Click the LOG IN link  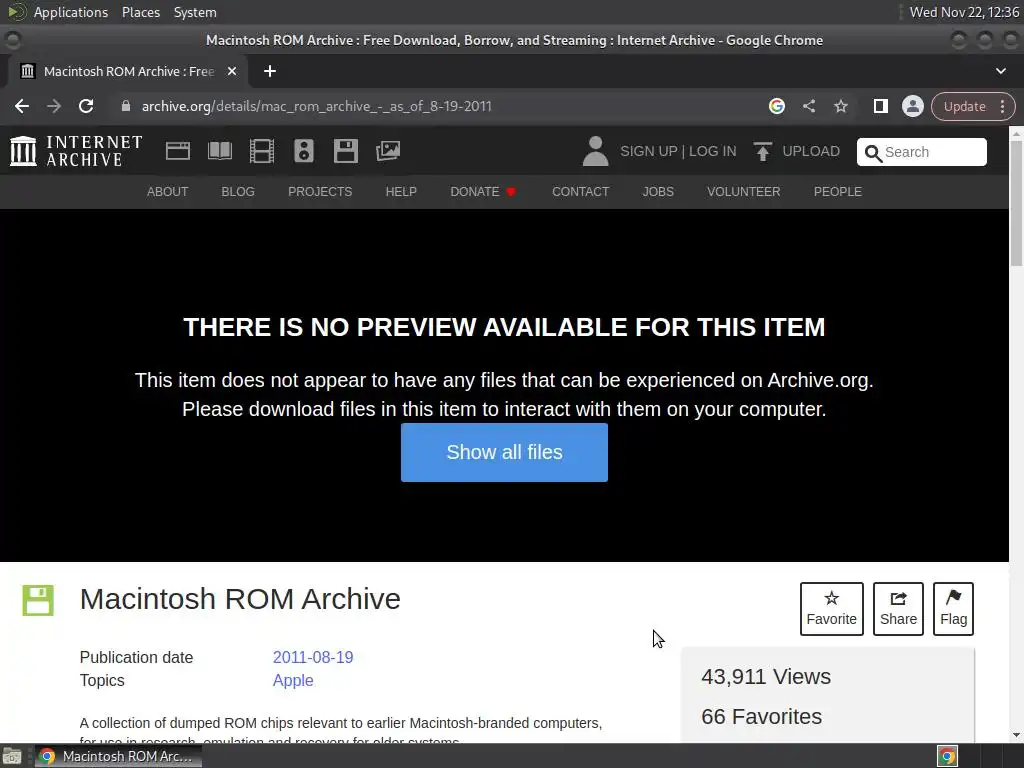coord(712,151)
